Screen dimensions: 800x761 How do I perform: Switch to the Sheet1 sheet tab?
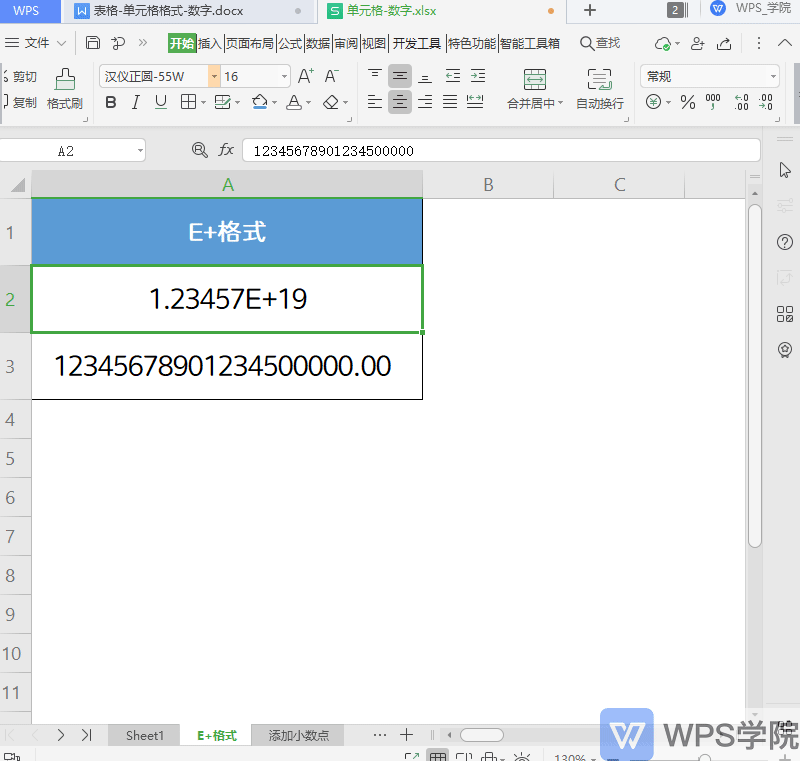click(x=144, y=735)
